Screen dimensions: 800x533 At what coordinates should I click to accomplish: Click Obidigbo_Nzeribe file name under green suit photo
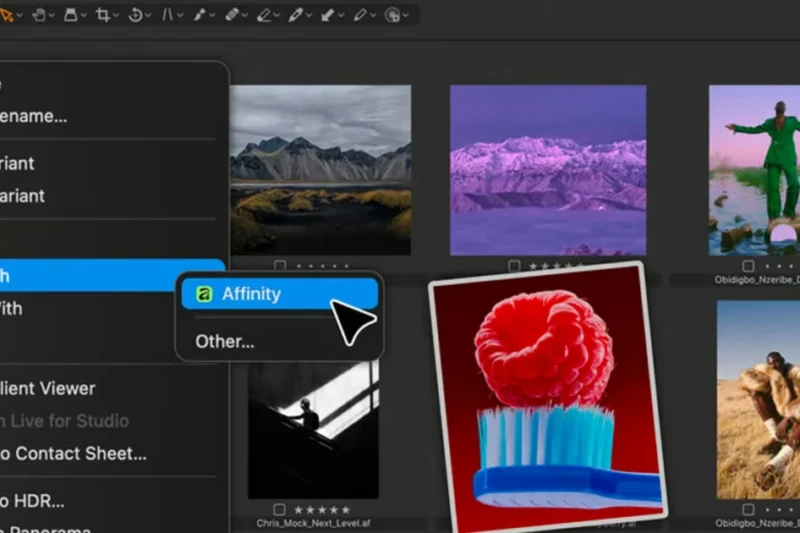pyautogui.click(x=757, y=280)
